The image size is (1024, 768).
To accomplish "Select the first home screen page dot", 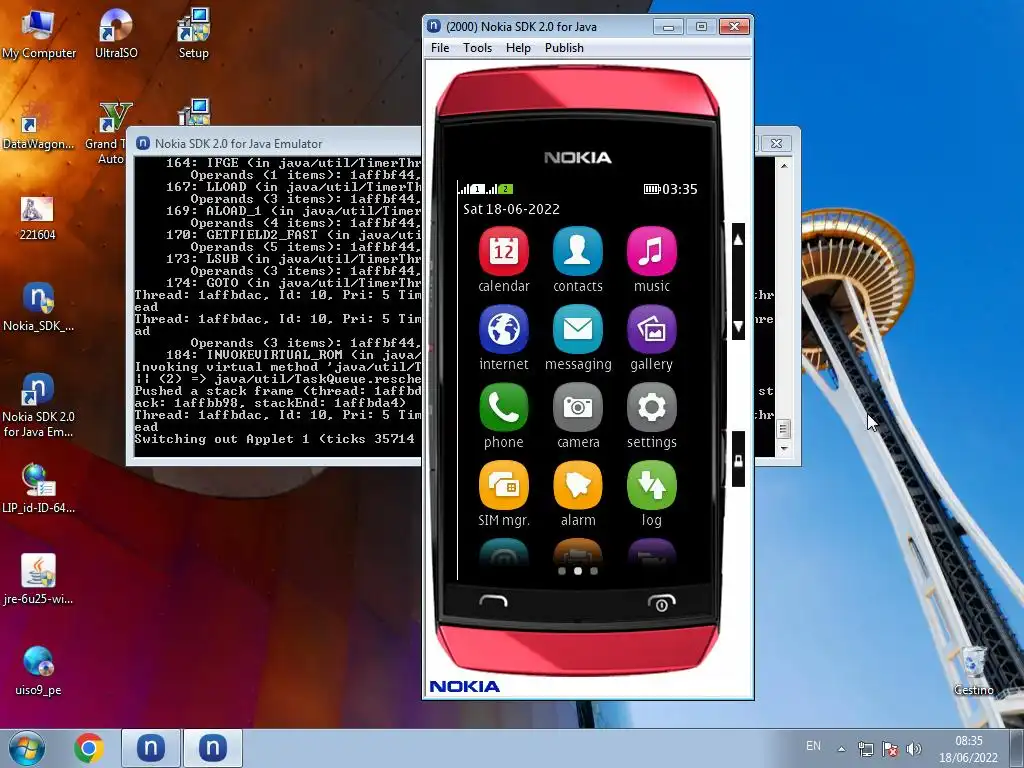I will (562, 571).
